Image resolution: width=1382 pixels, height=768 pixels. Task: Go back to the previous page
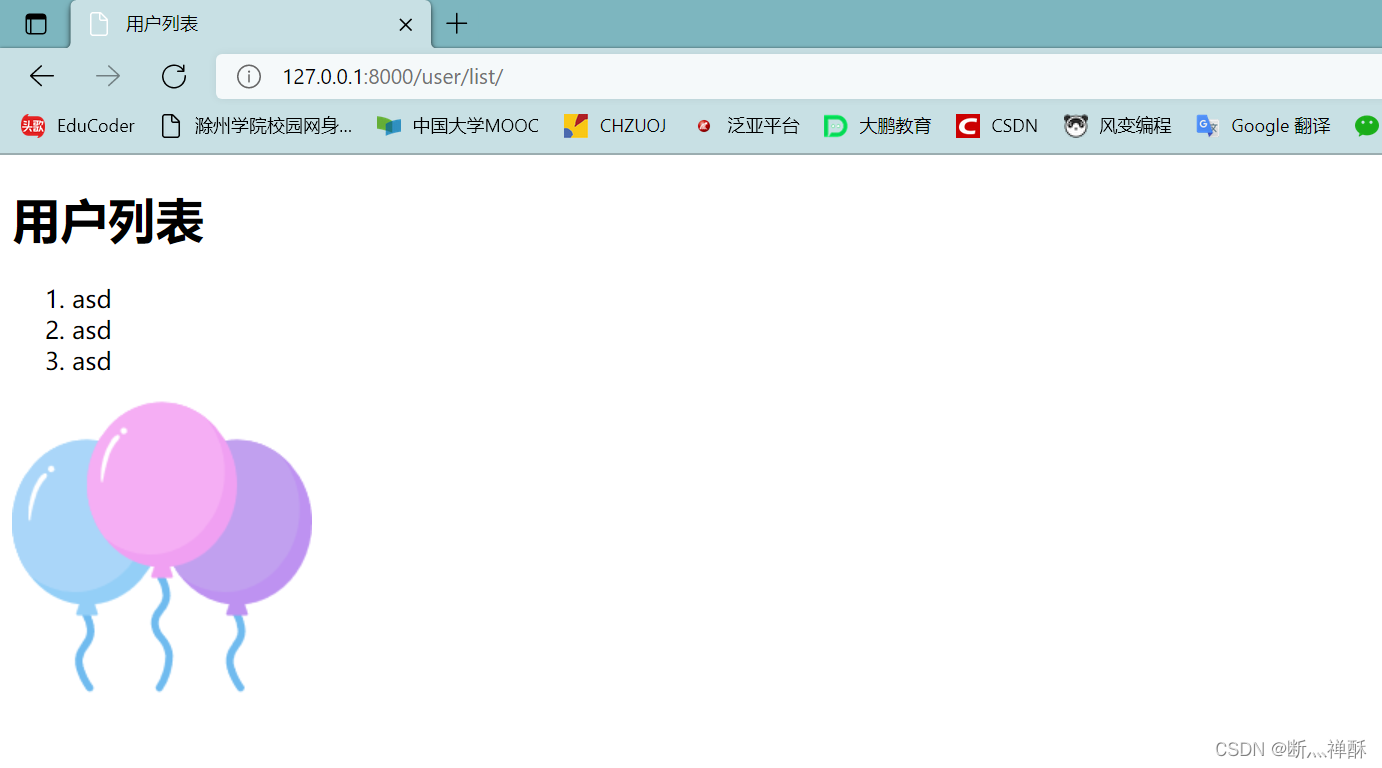(x=42, y=76)
